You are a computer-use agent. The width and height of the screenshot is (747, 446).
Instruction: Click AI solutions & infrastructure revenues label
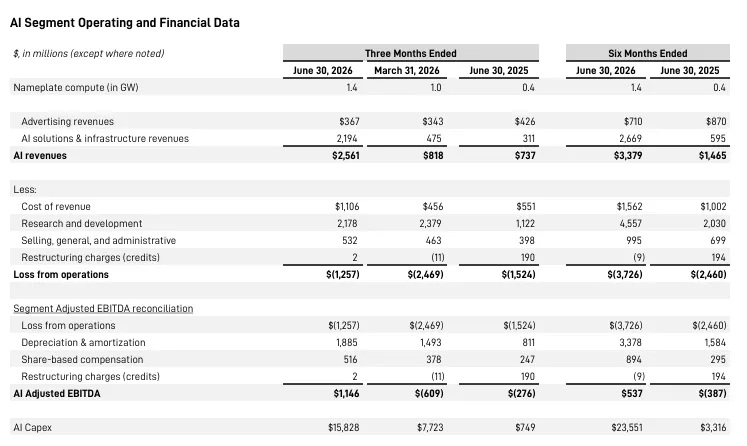pos(105,139)
